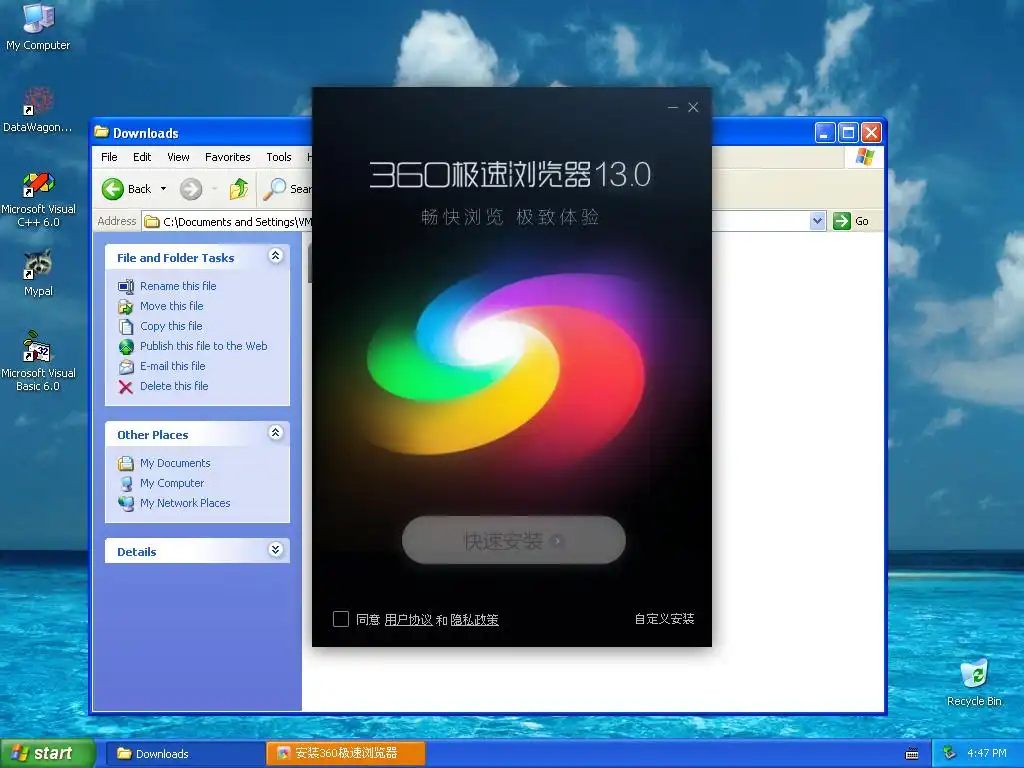
Task: Select the Recycle Bin icon
Action: (974, 682)
